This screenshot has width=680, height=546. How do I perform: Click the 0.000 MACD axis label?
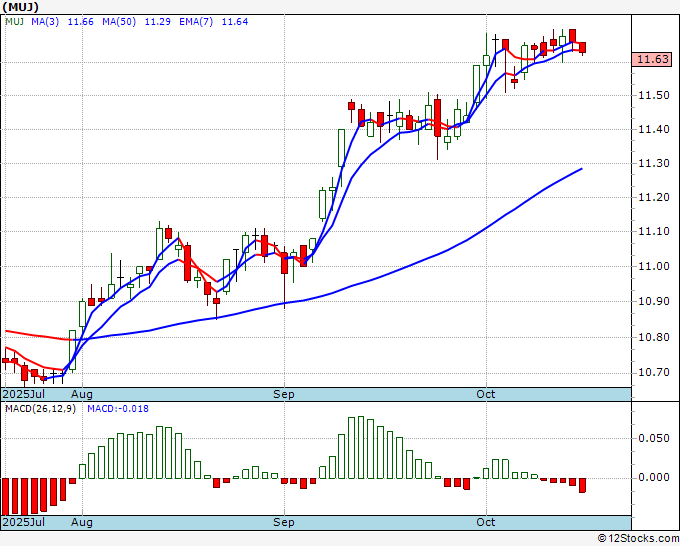coord(654,477)
